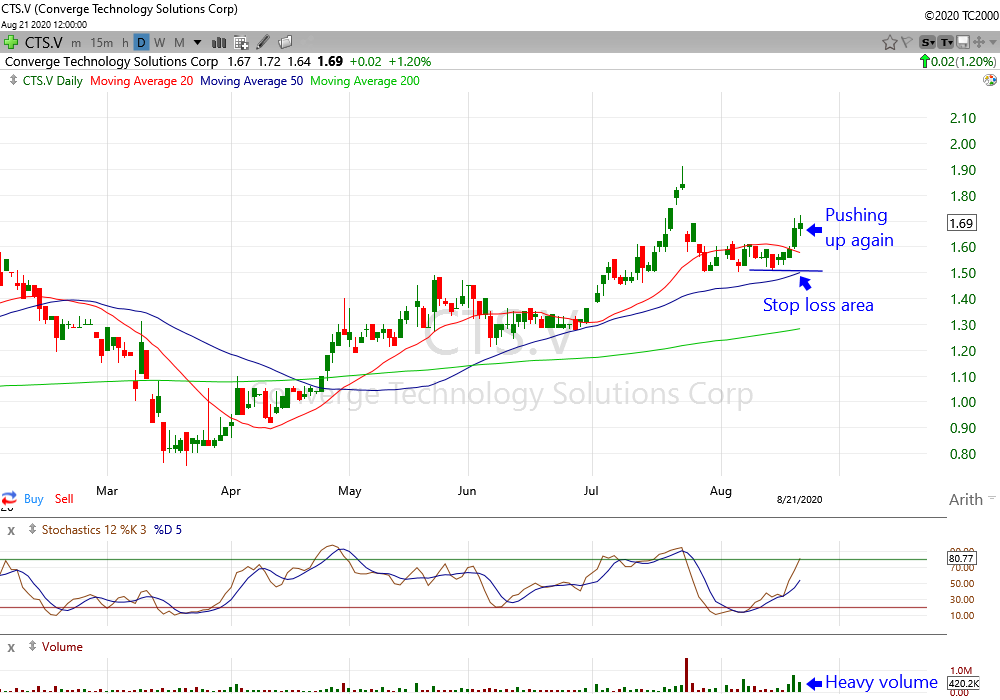Click the resize arrows beside Stochastics label
This screenshot has height=700, width=1000.
click(32, 529)
